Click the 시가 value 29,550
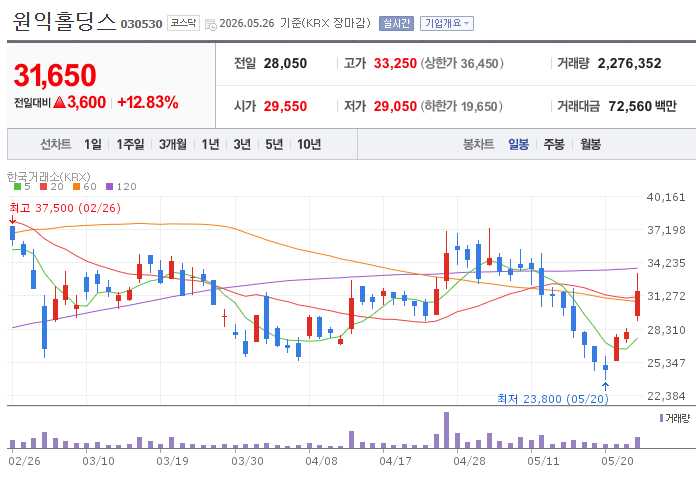This screenshot has width=696, height=483. coord(285,107)
